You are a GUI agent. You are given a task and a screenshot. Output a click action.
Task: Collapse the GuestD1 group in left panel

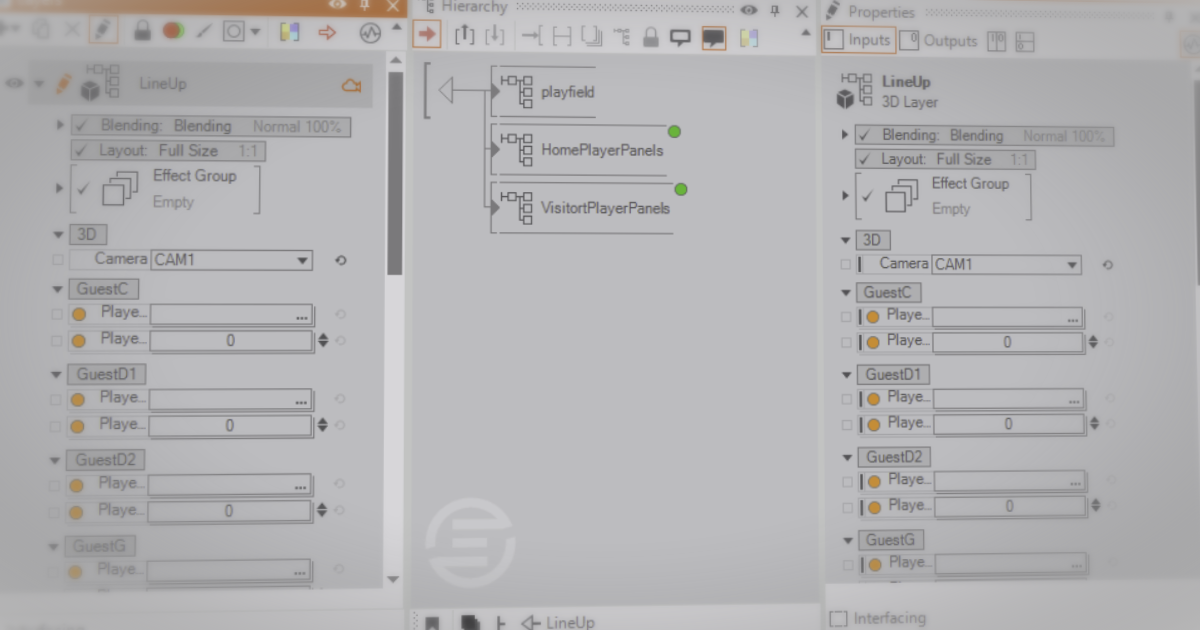[x=57, y=375]
